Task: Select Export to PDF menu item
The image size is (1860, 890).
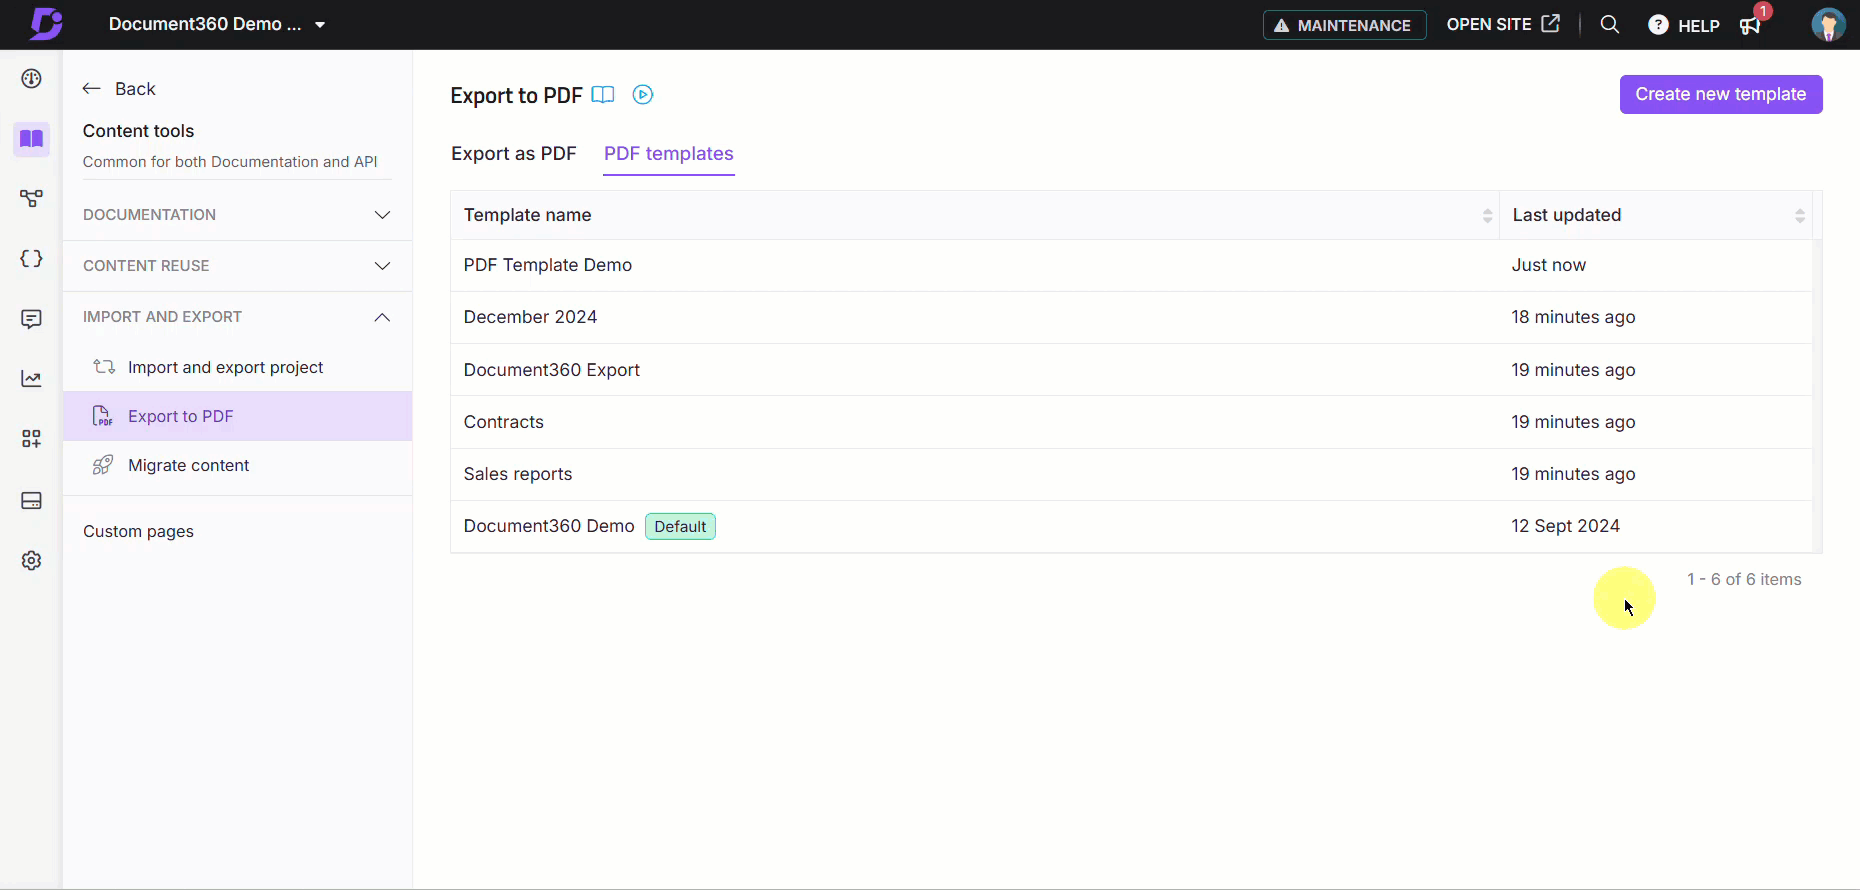Action: pos(237,416)
